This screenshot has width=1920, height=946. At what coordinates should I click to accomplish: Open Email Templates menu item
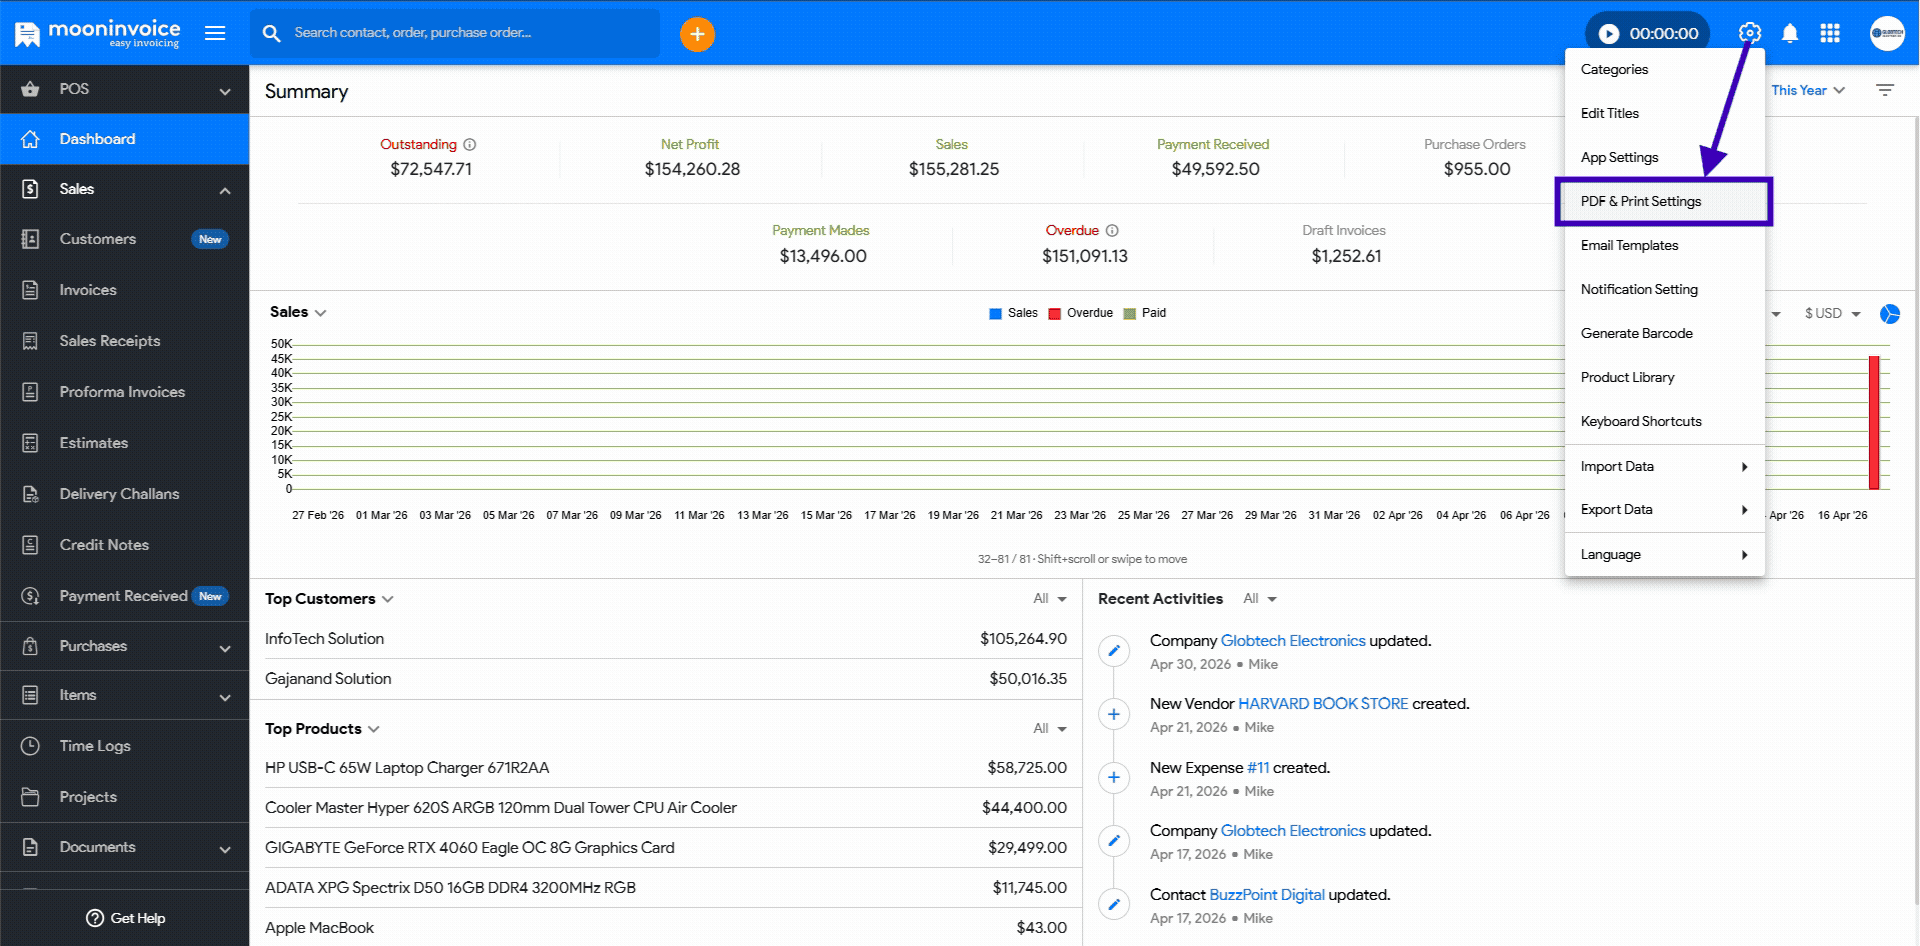[x=1664, y=245]
